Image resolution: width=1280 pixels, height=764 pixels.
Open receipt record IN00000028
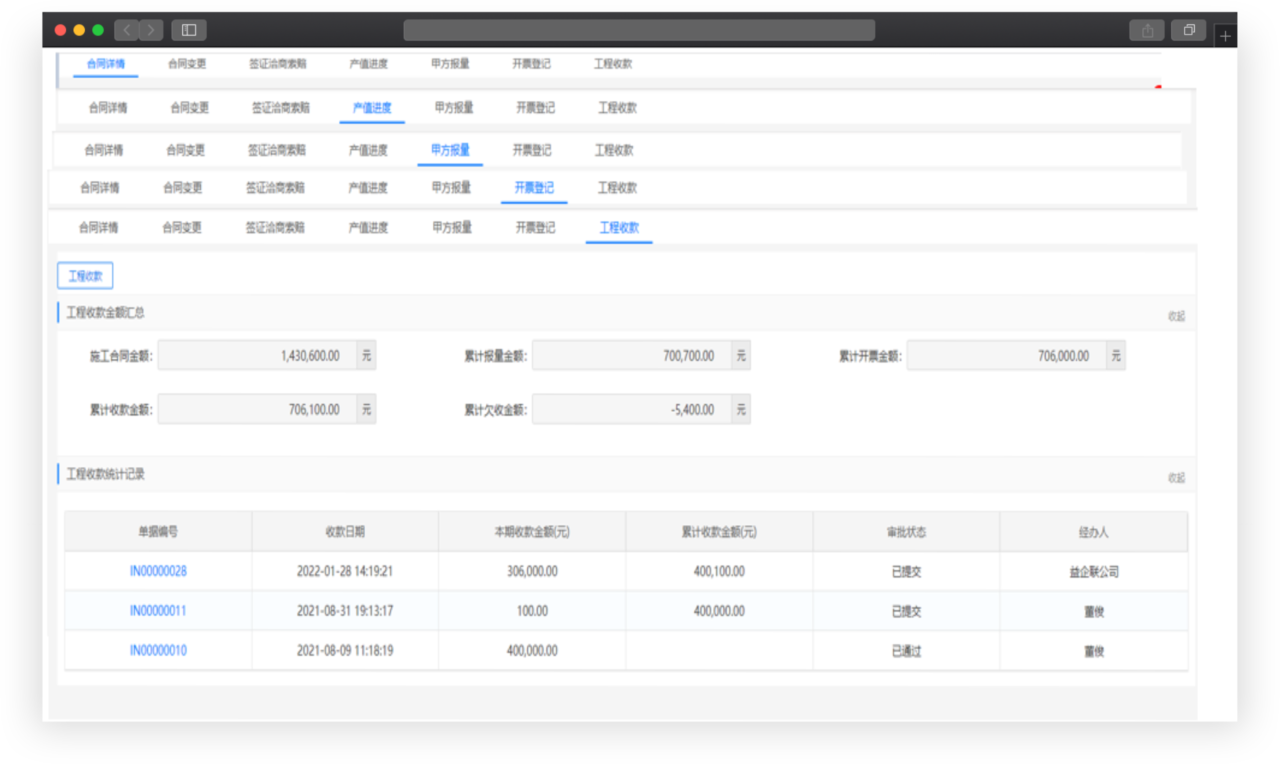(x=158, y=572)
